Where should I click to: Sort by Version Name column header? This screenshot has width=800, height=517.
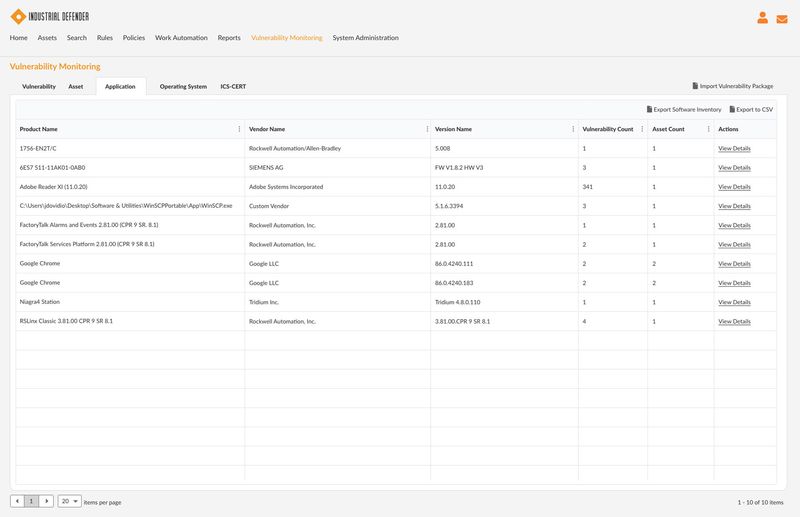pyautogui.click(x=453, y=129)
